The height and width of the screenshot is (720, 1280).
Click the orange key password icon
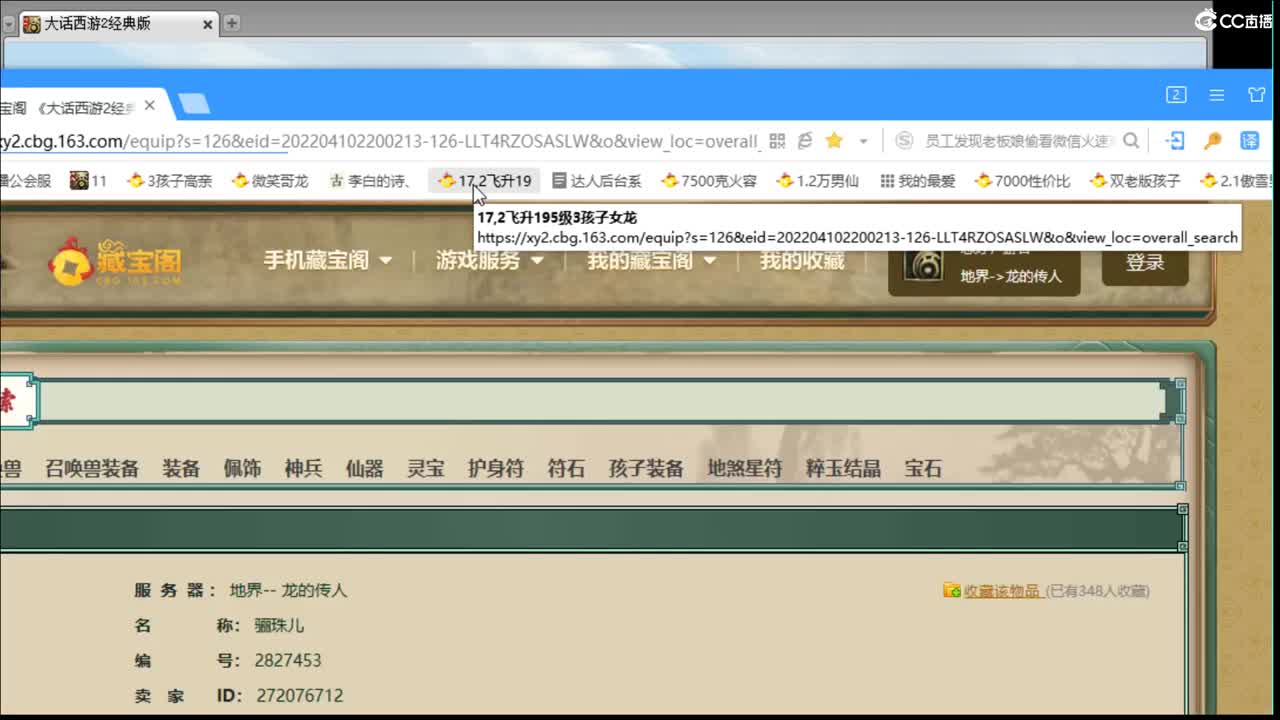(x=1213, y=141)
